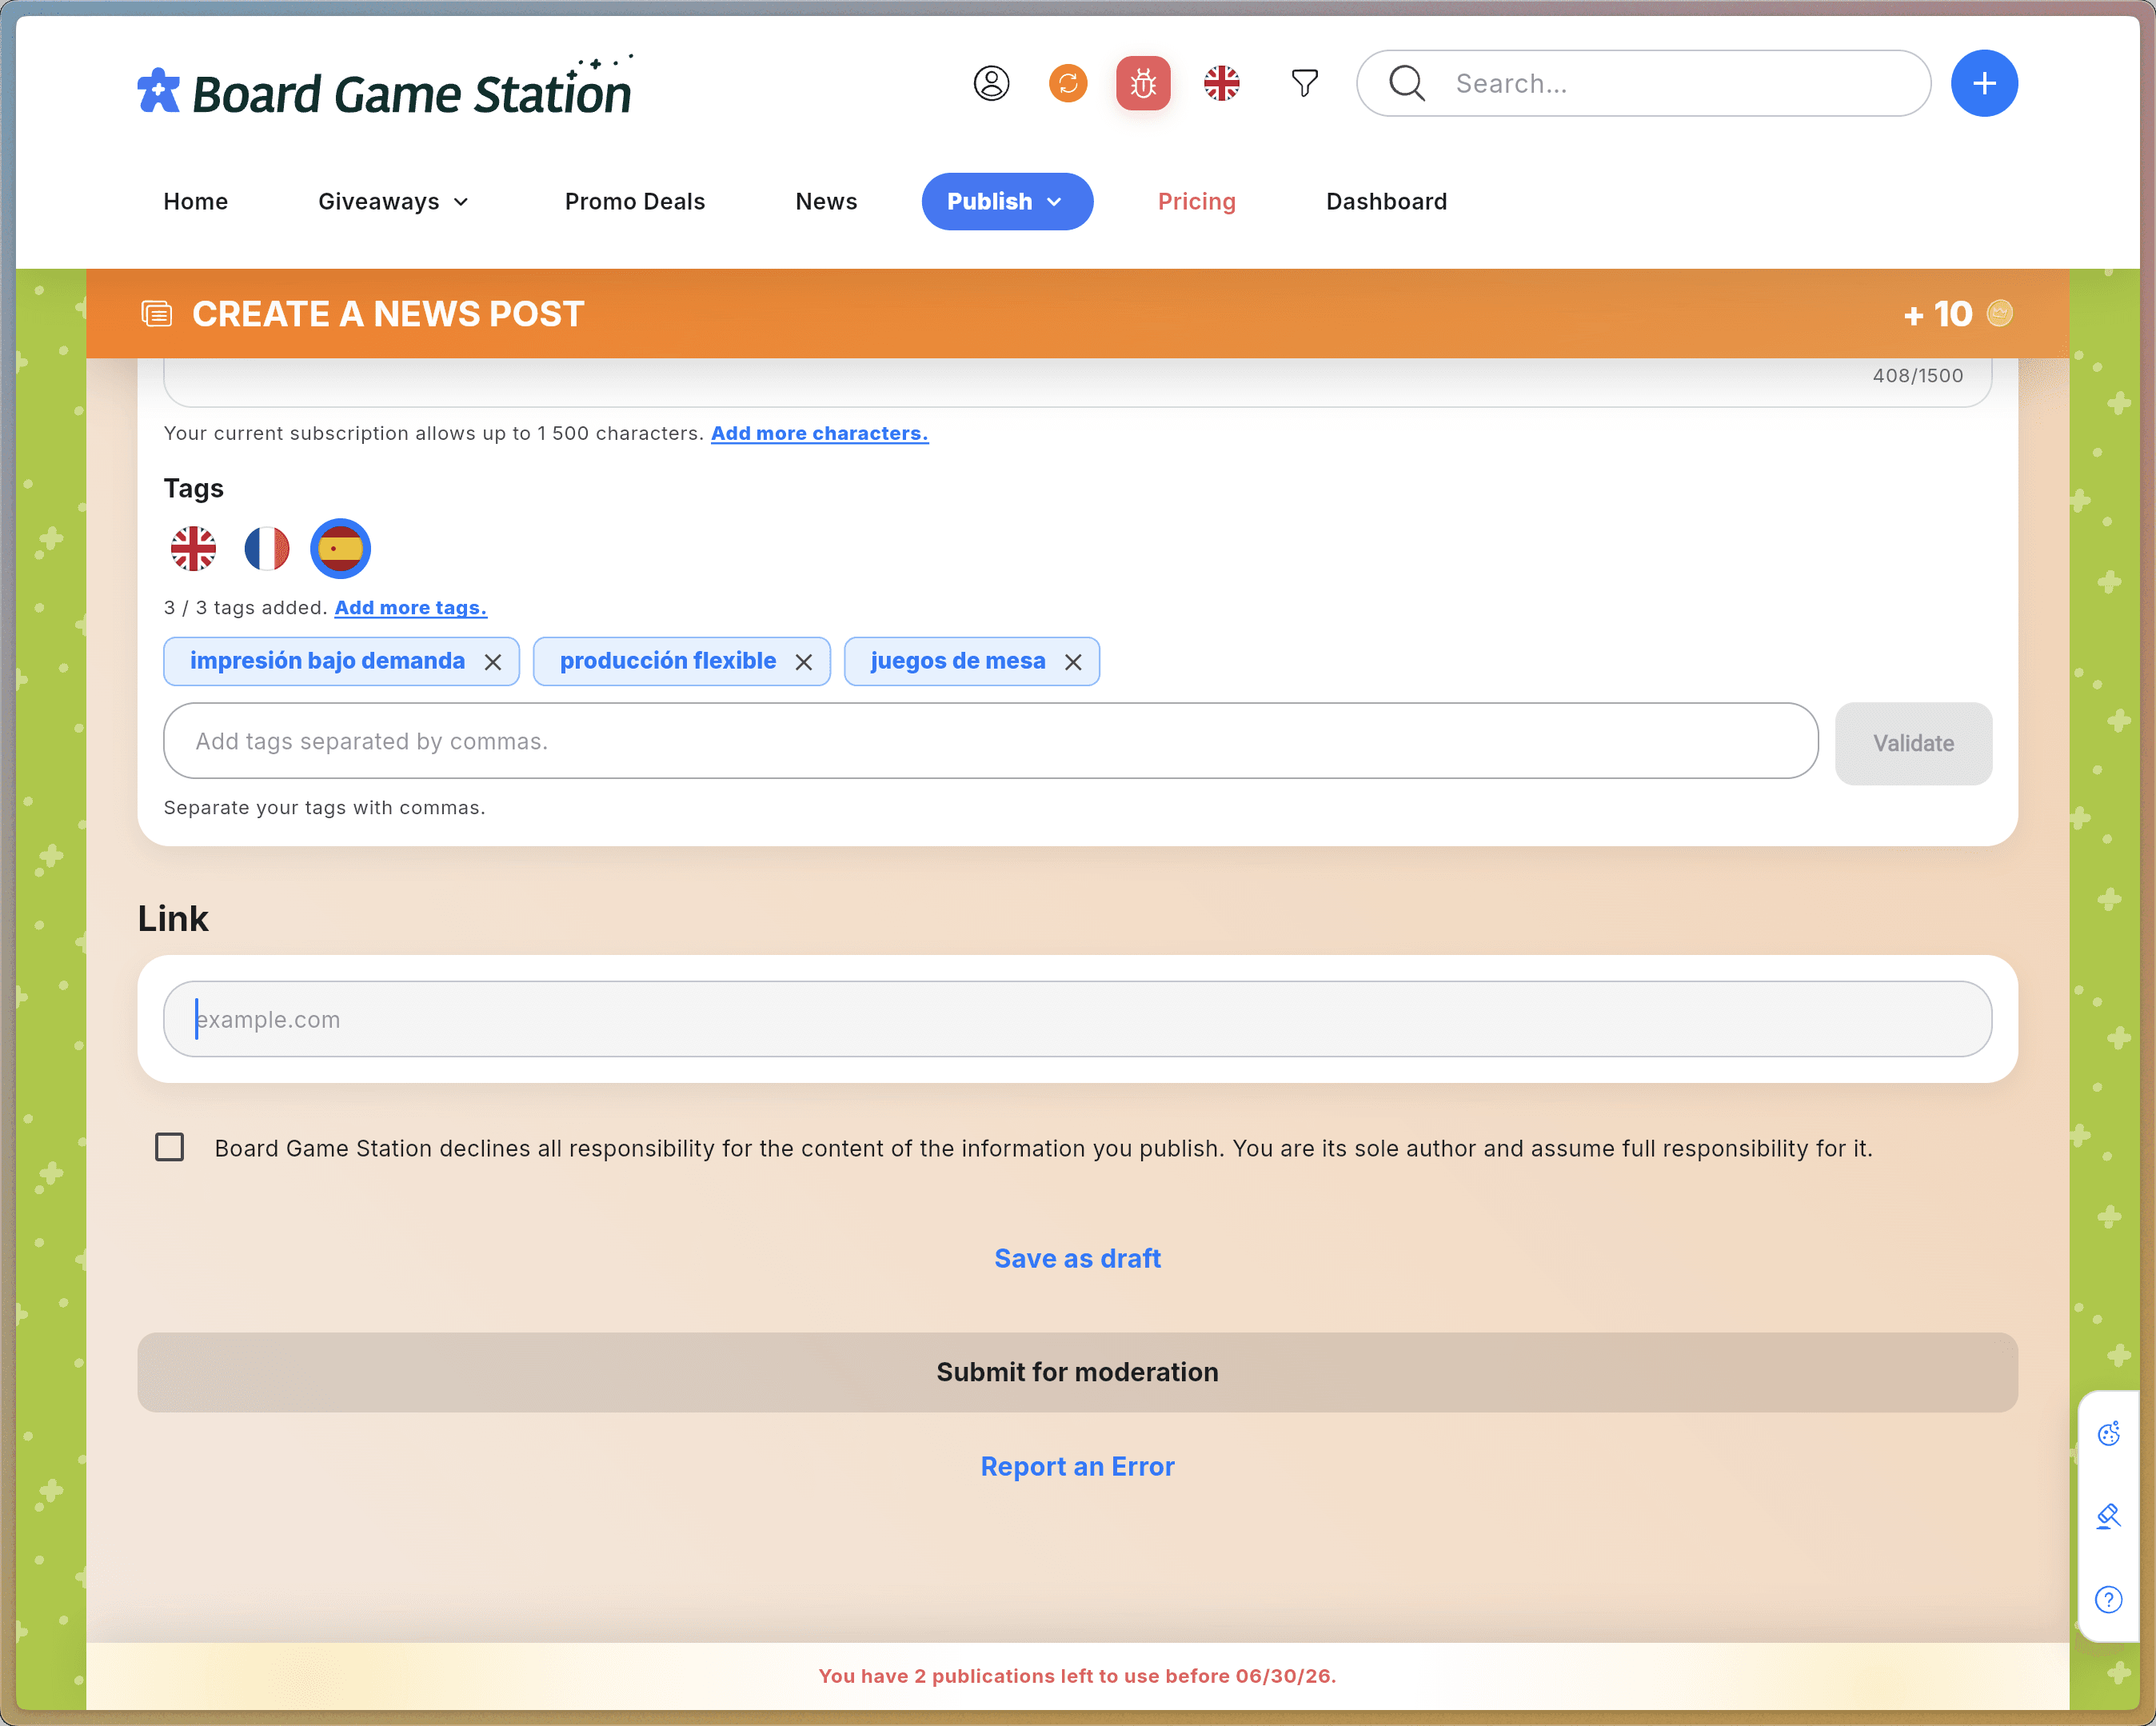Go to the Home menu item
Viewport: 2156px width, 1726px height.
click(196, 202)
